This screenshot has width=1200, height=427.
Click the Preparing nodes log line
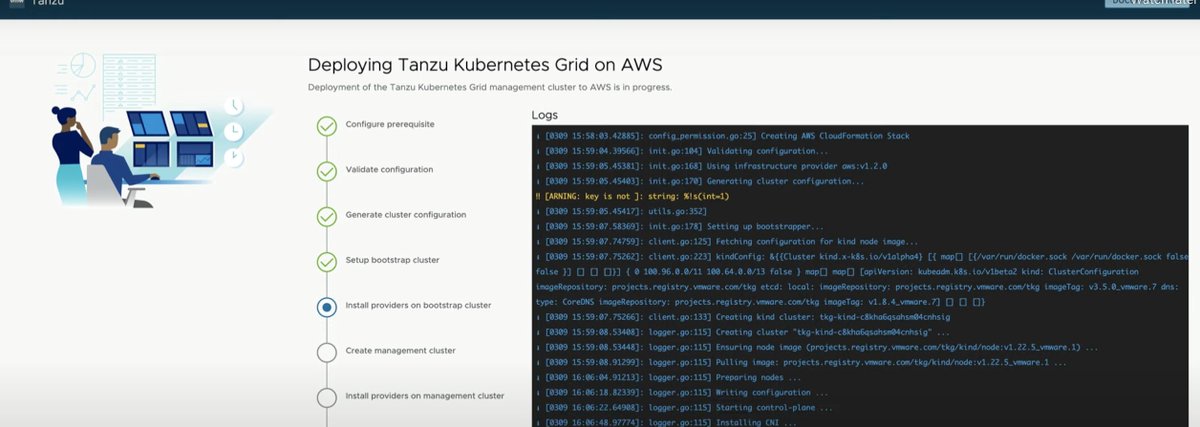669,377
